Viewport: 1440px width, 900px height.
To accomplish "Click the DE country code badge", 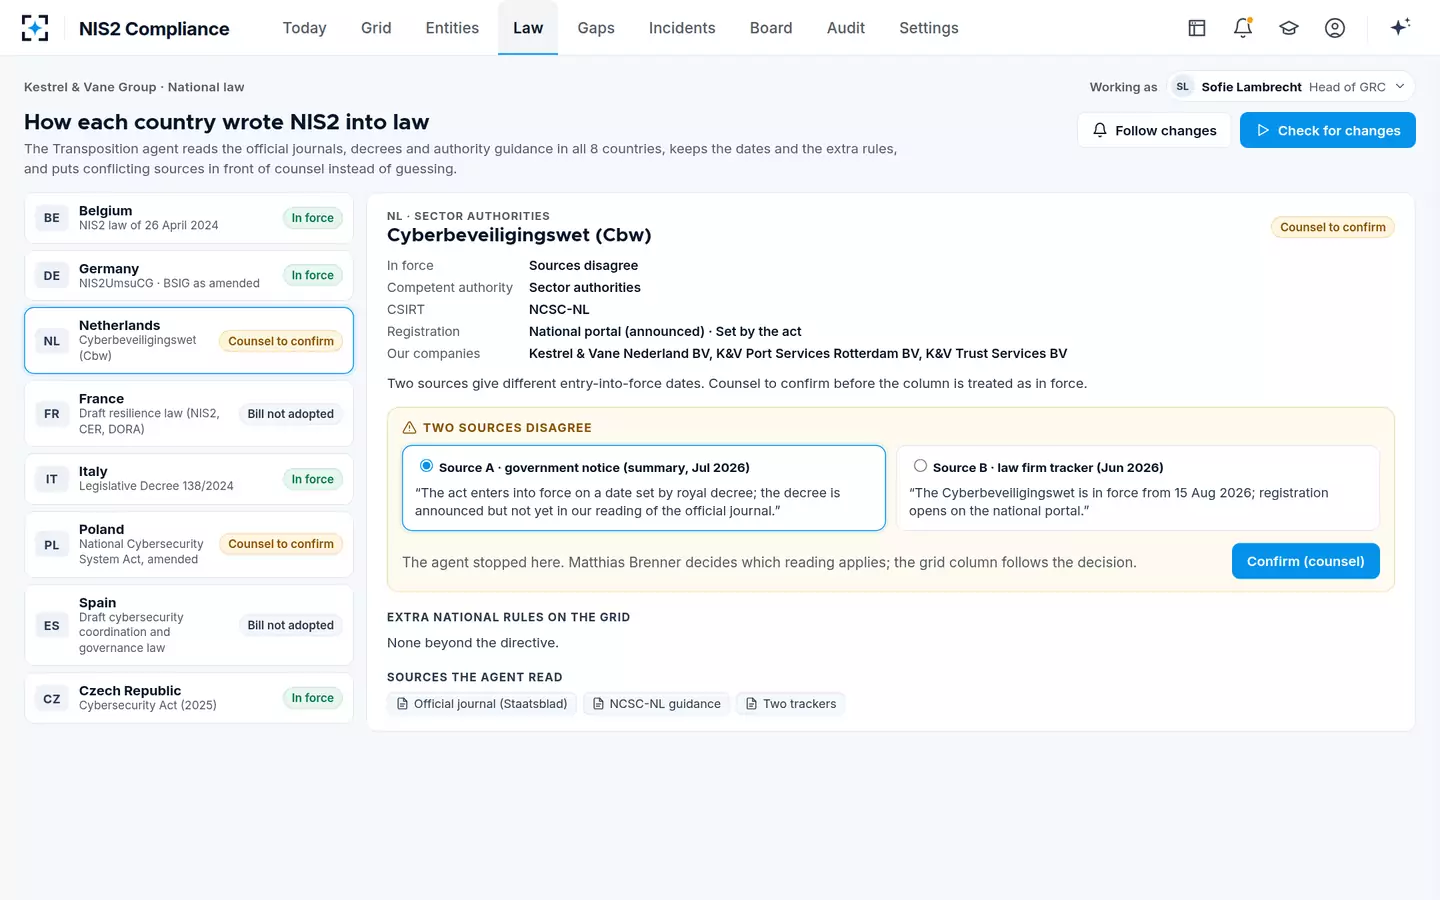I will tap(52, 276).
